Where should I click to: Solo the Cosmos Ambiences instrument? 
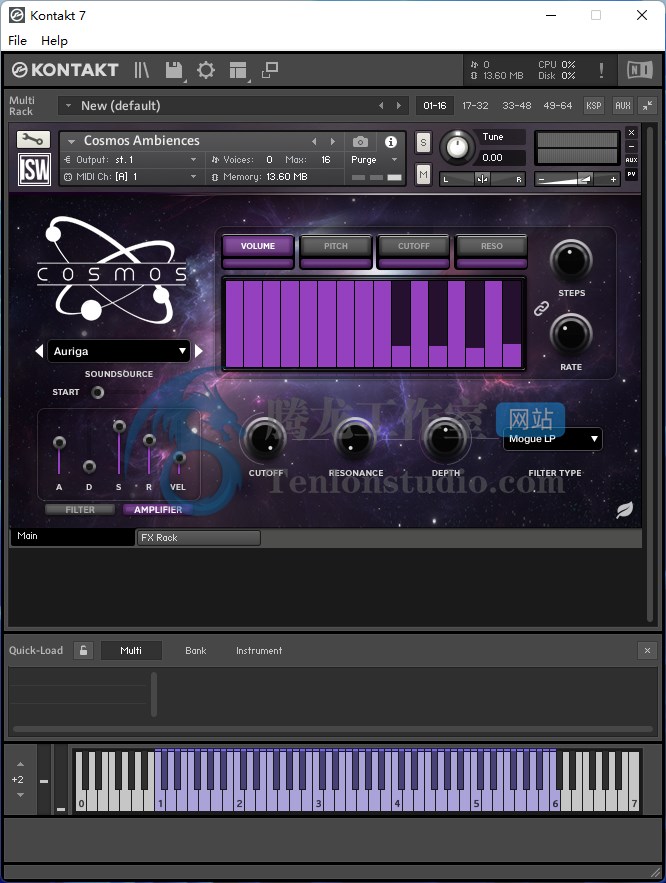point(423,142)
